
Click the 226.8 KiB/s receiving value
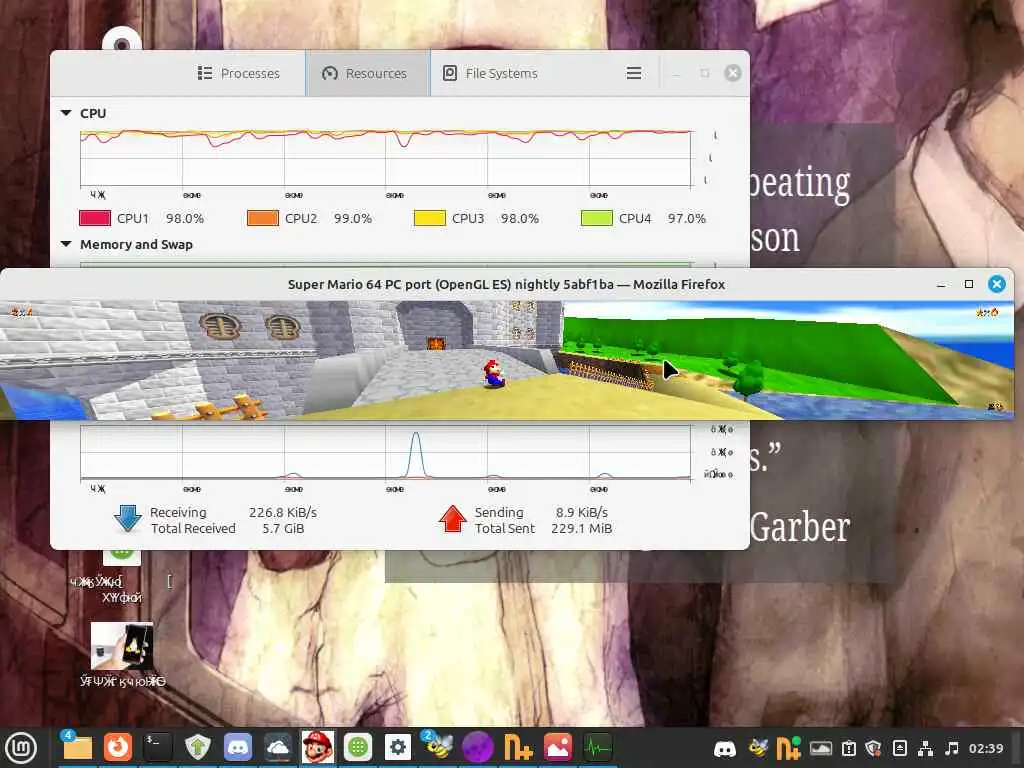click(x=283, y=512)
